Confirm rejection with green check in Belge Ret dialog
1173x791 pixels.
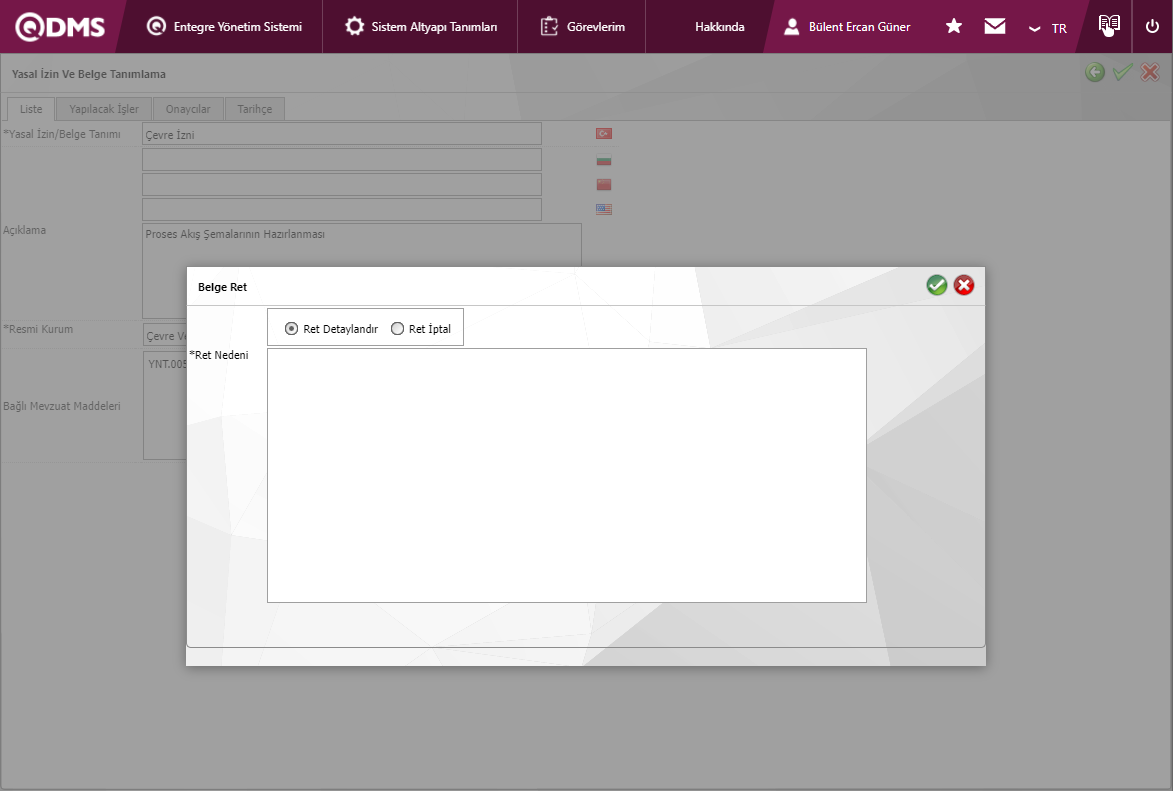point(937,285)
